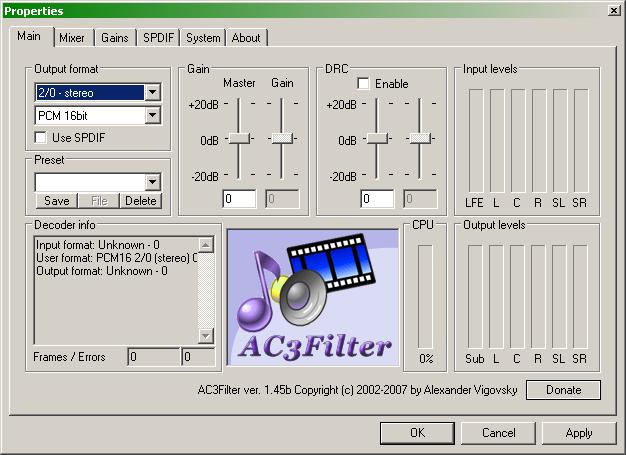Expand the Preset dropdown list

[153, 182]
